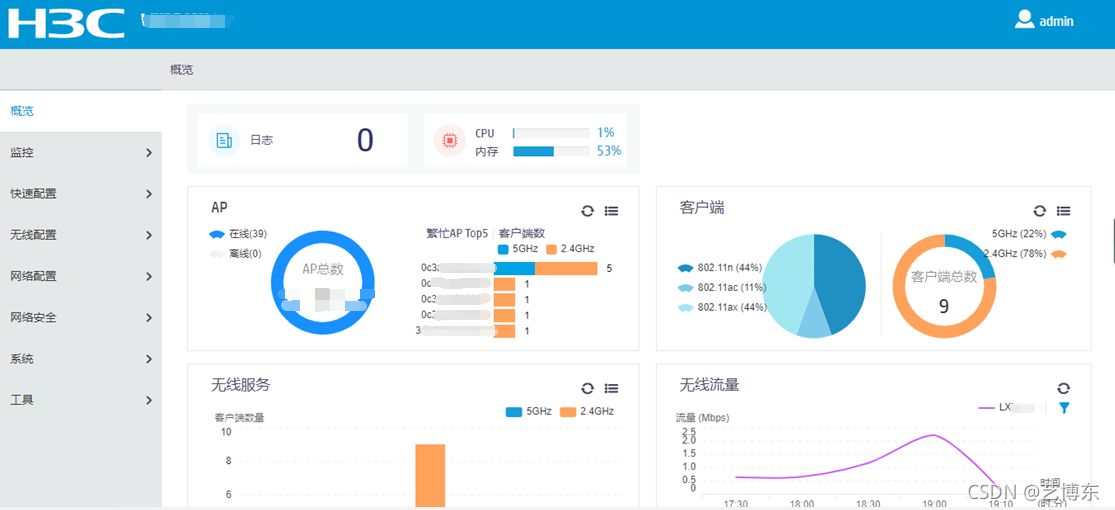Screen dimensions: 1115x510
Task: Toggle 5GHz legend in 无线服务 chart
Action: [x=529, y=411]
